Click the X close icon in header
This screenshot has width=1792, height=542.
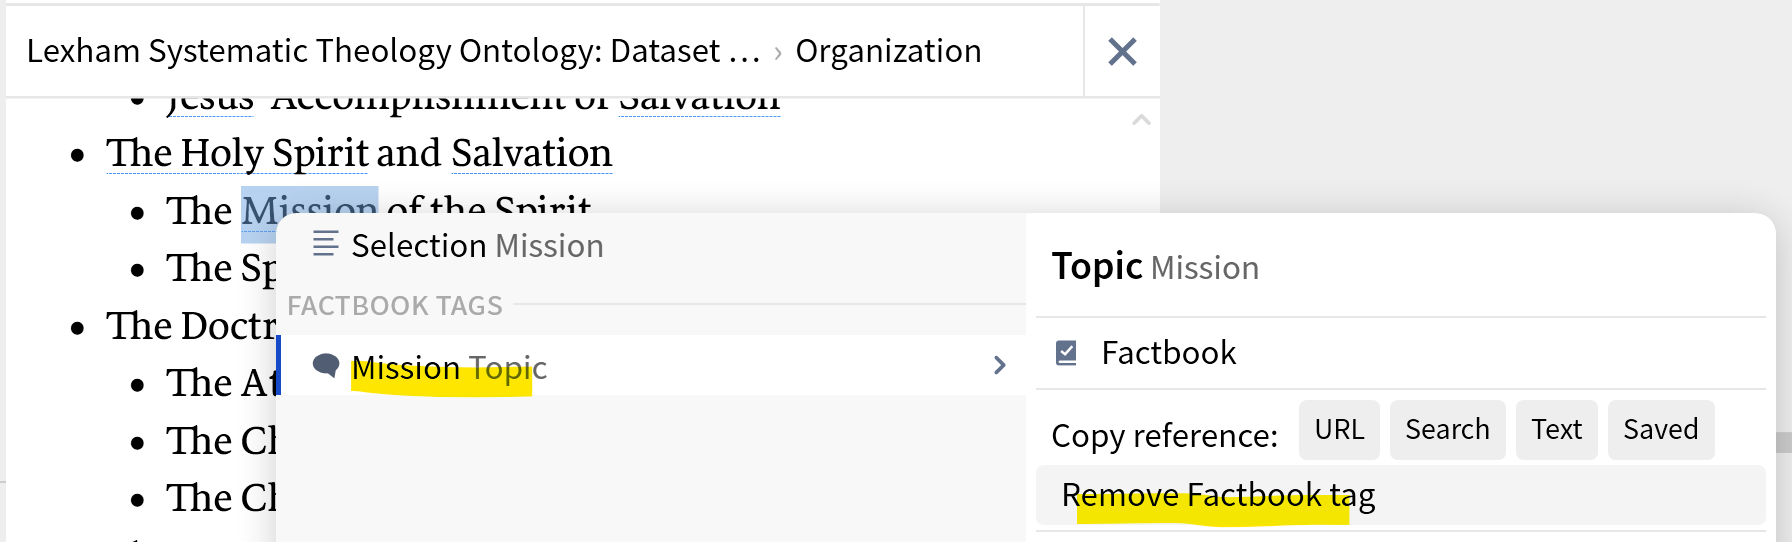(x=1122, y=51)
